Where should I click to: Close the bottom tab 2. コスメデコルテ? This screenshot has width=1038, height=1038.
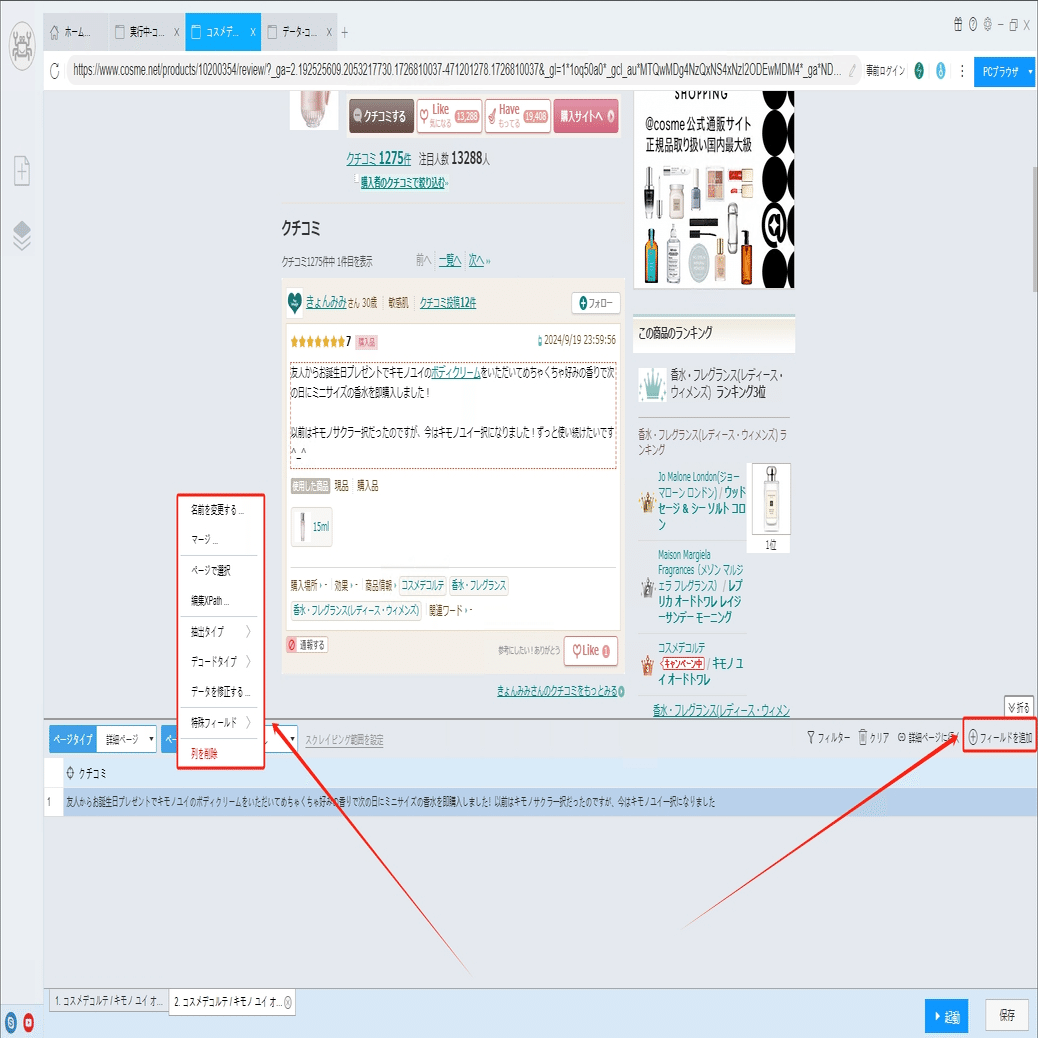pyautogui.click(x=288, y=1002)
